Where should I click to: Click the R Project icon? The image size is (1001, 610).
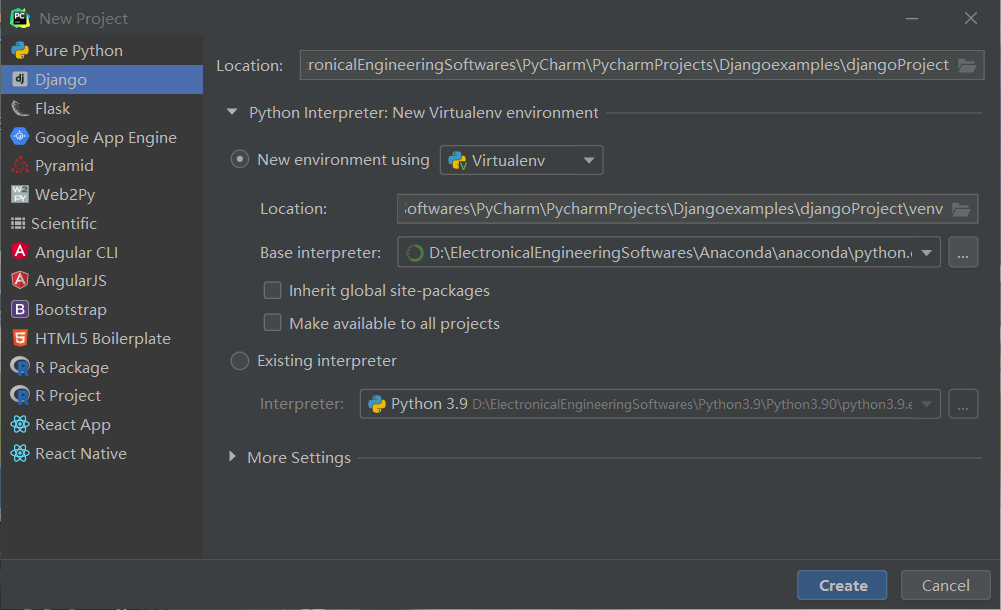coord(20,396)
